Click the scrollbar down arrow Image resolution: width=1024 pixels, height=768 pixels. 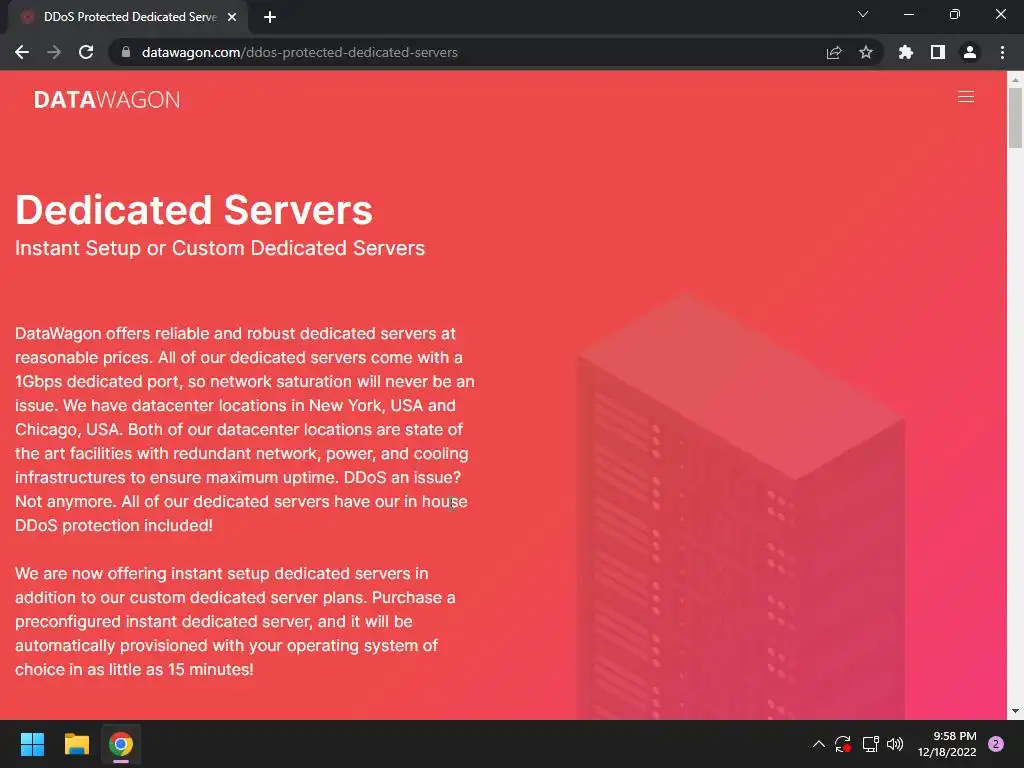(x=1015, y=711)
